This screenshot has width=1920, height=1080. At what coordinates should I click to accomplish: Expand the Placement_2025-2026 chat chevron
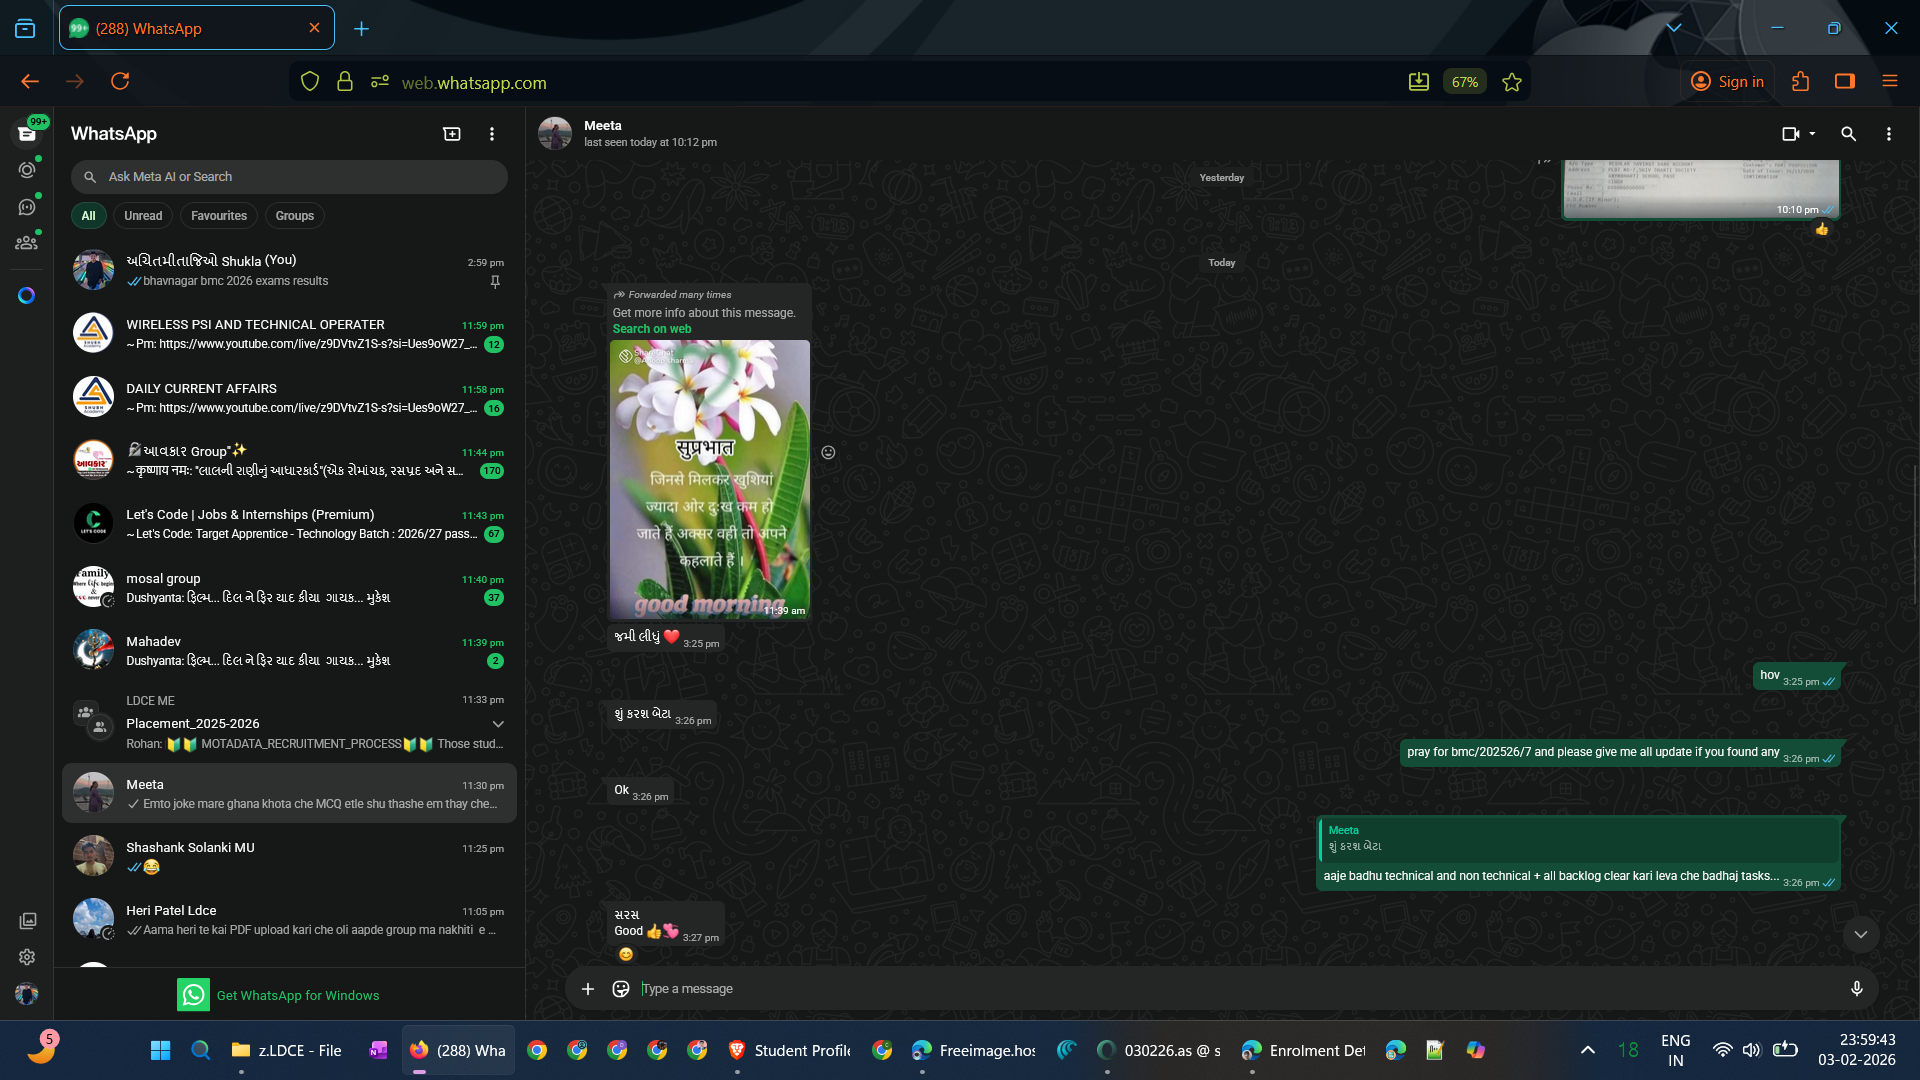pos(498,724)
